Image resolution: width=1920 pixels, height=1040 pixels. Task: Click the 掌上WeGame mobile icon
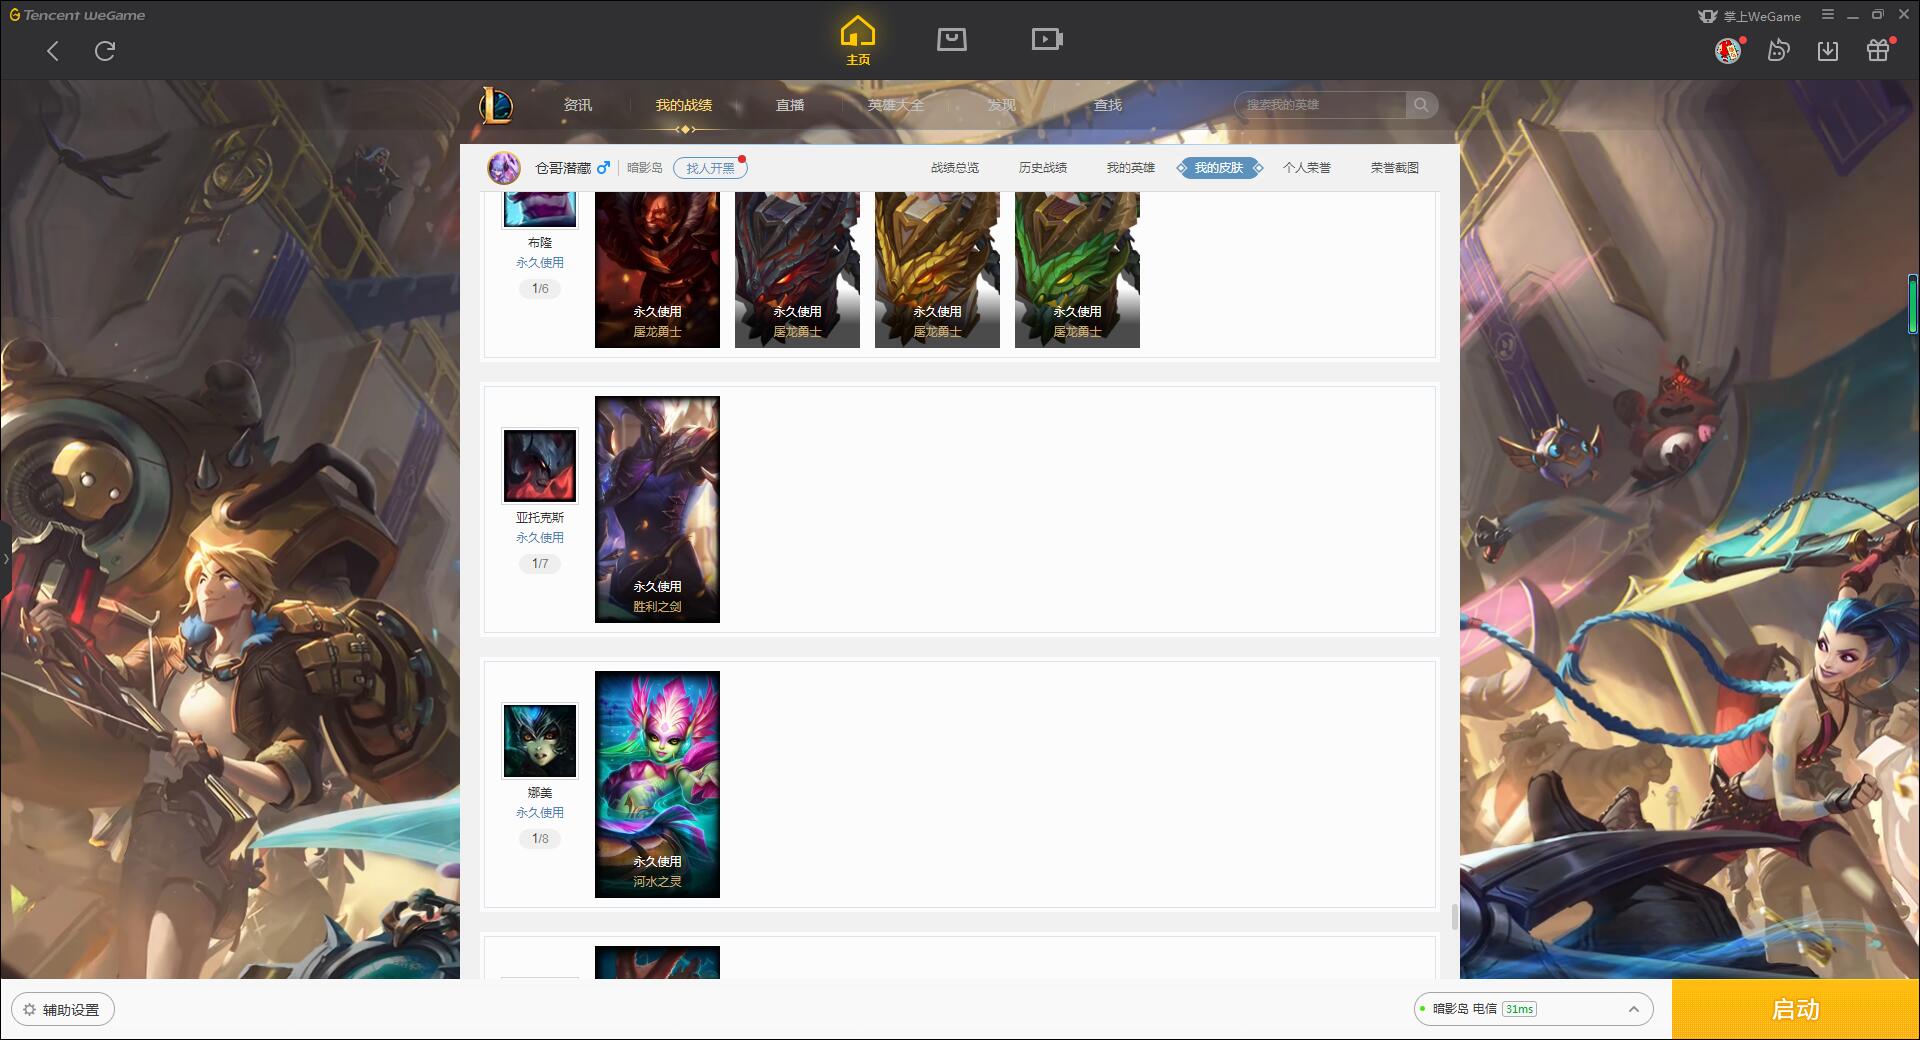(x=1708, y=16)
